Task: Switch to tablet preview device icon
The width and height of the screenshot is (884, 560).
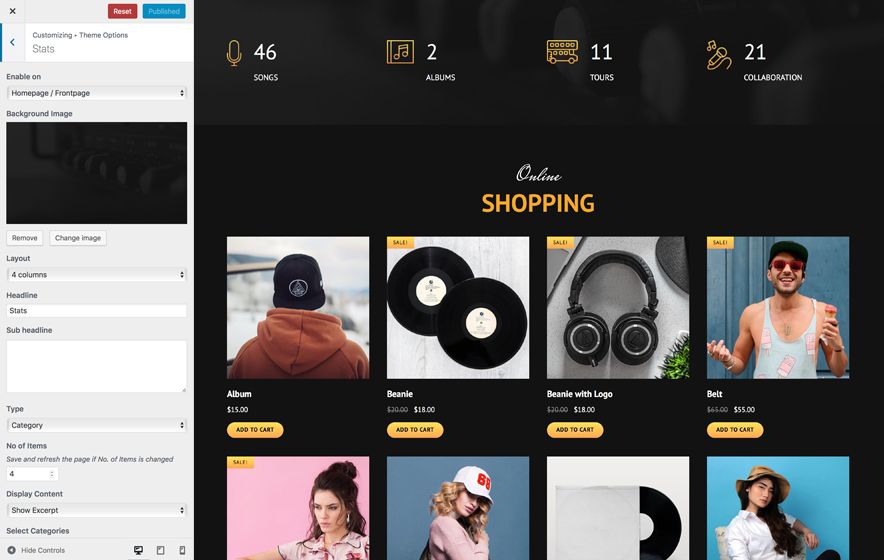Action: tap(161, 550)
